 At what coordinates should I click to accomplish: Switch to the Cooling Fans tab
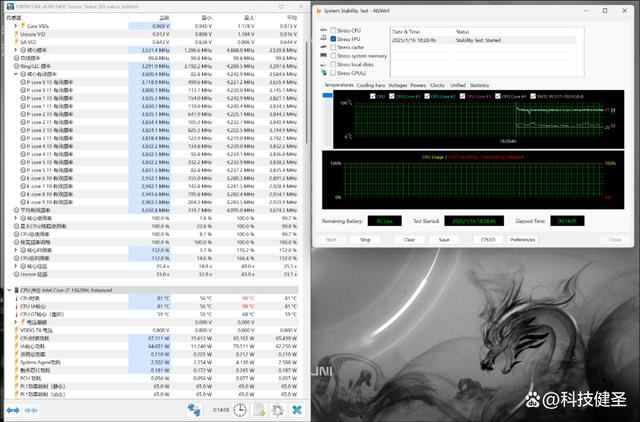[371, 86]
